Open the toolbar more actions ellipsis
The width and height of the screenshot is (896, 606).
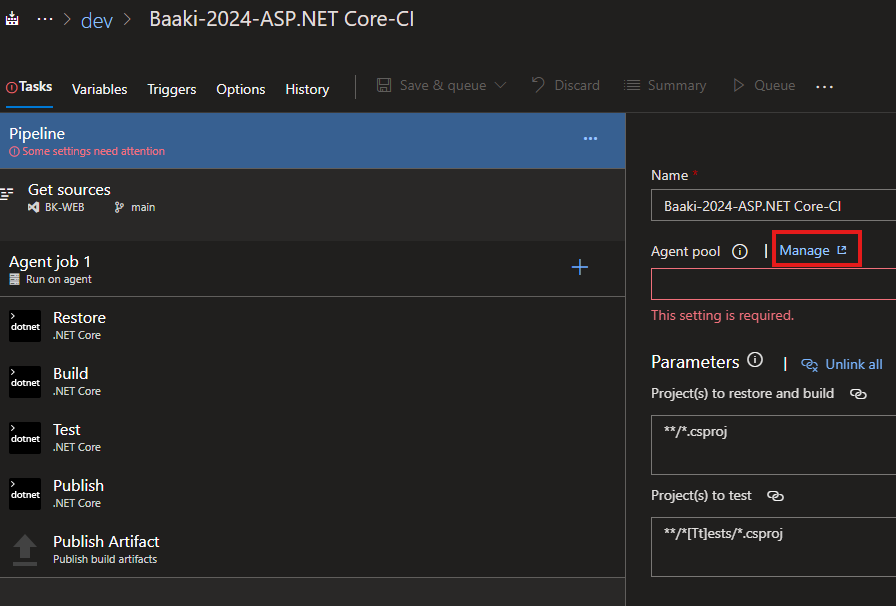pyautogui.click(x=824, y=86)
